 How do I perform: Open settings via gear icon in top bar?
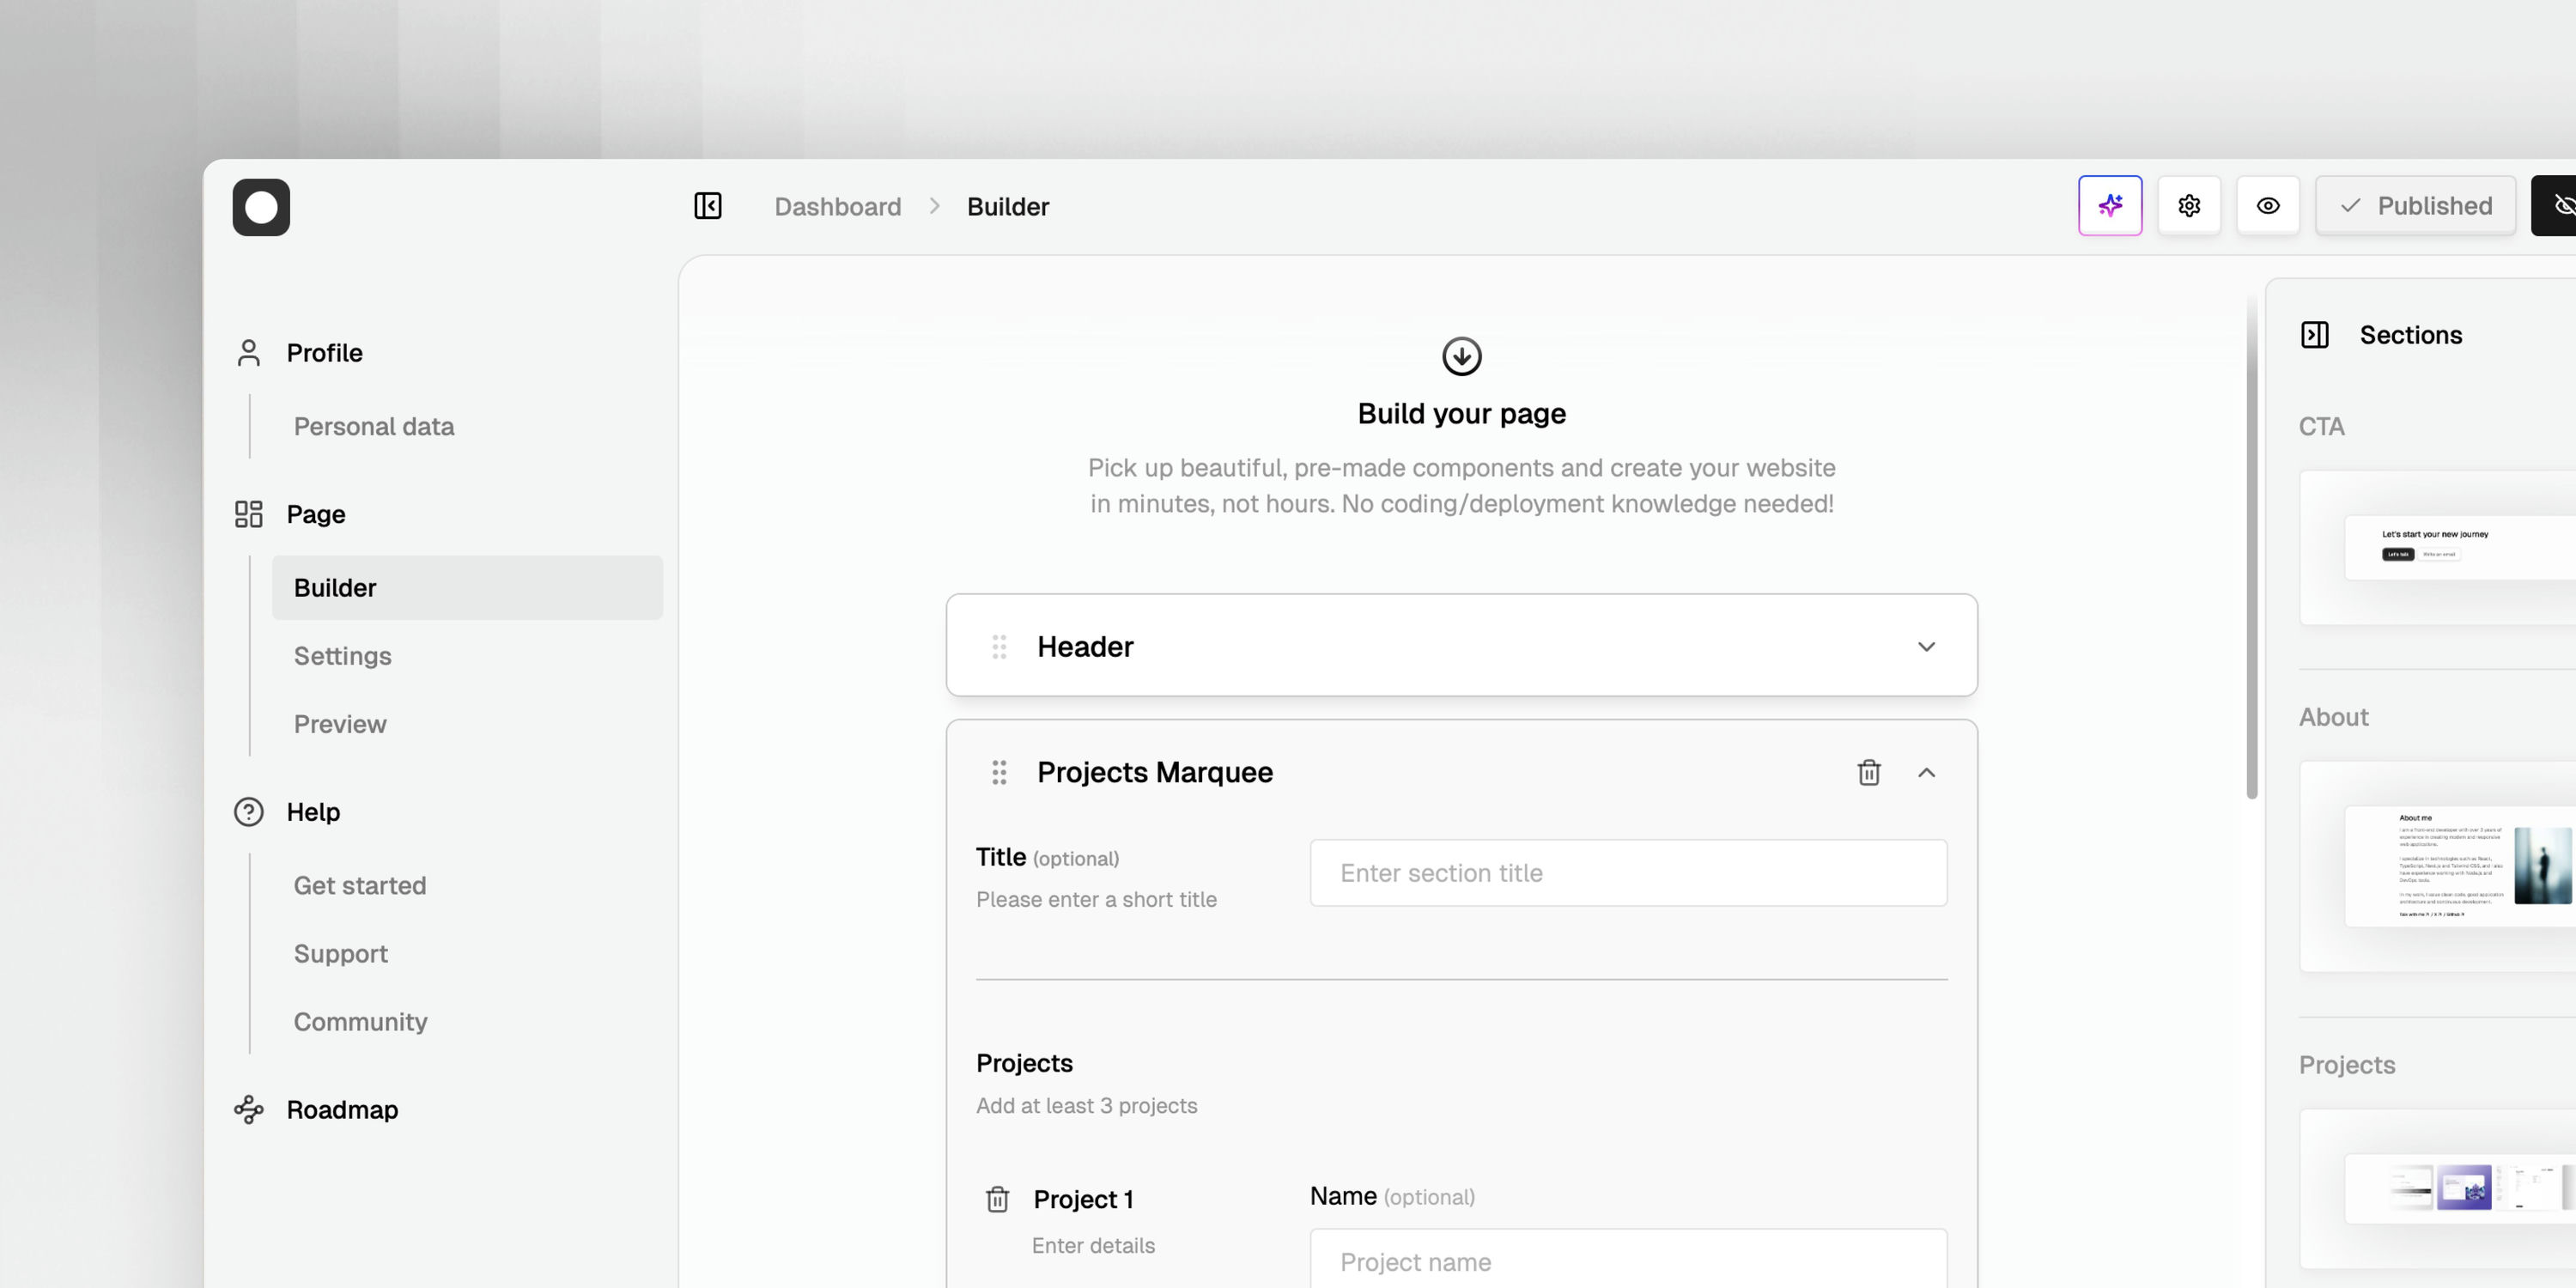2189,206
